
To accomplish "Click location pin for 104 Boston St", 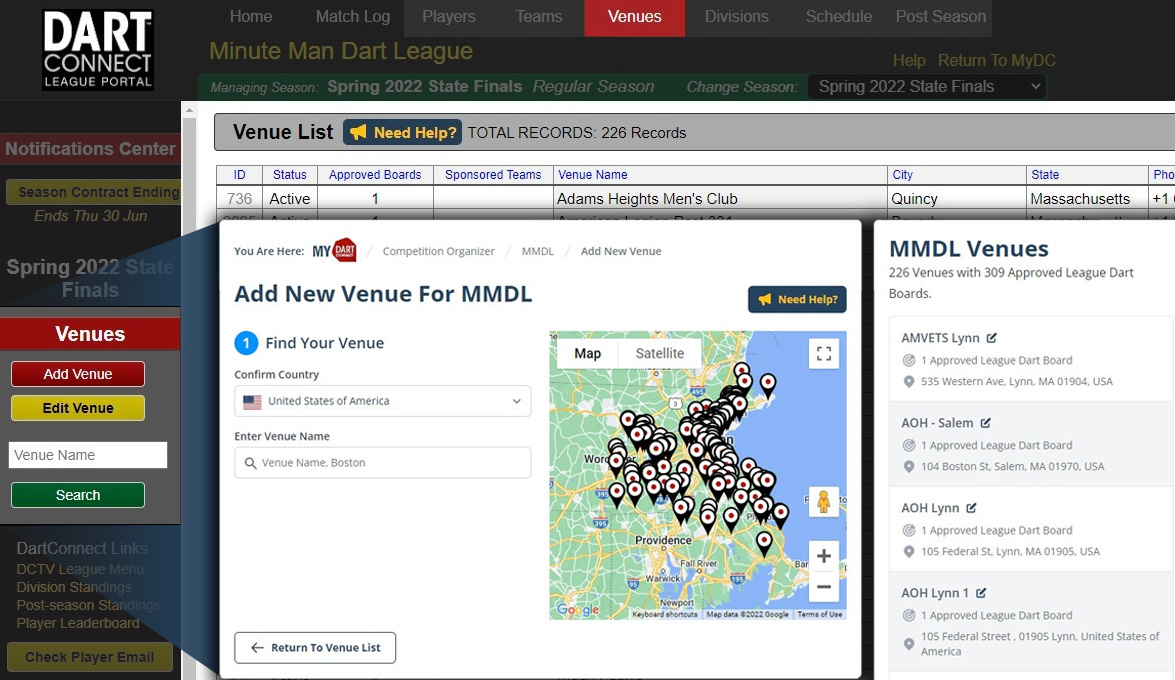I will tap(909, 466).
